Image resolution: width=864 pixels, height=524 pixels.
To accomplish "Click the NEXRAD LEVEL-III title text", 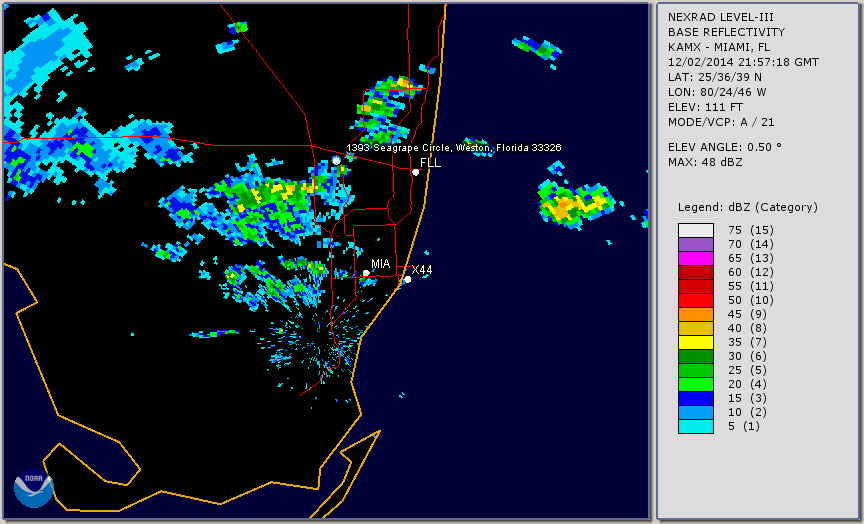I will (721, 17).
